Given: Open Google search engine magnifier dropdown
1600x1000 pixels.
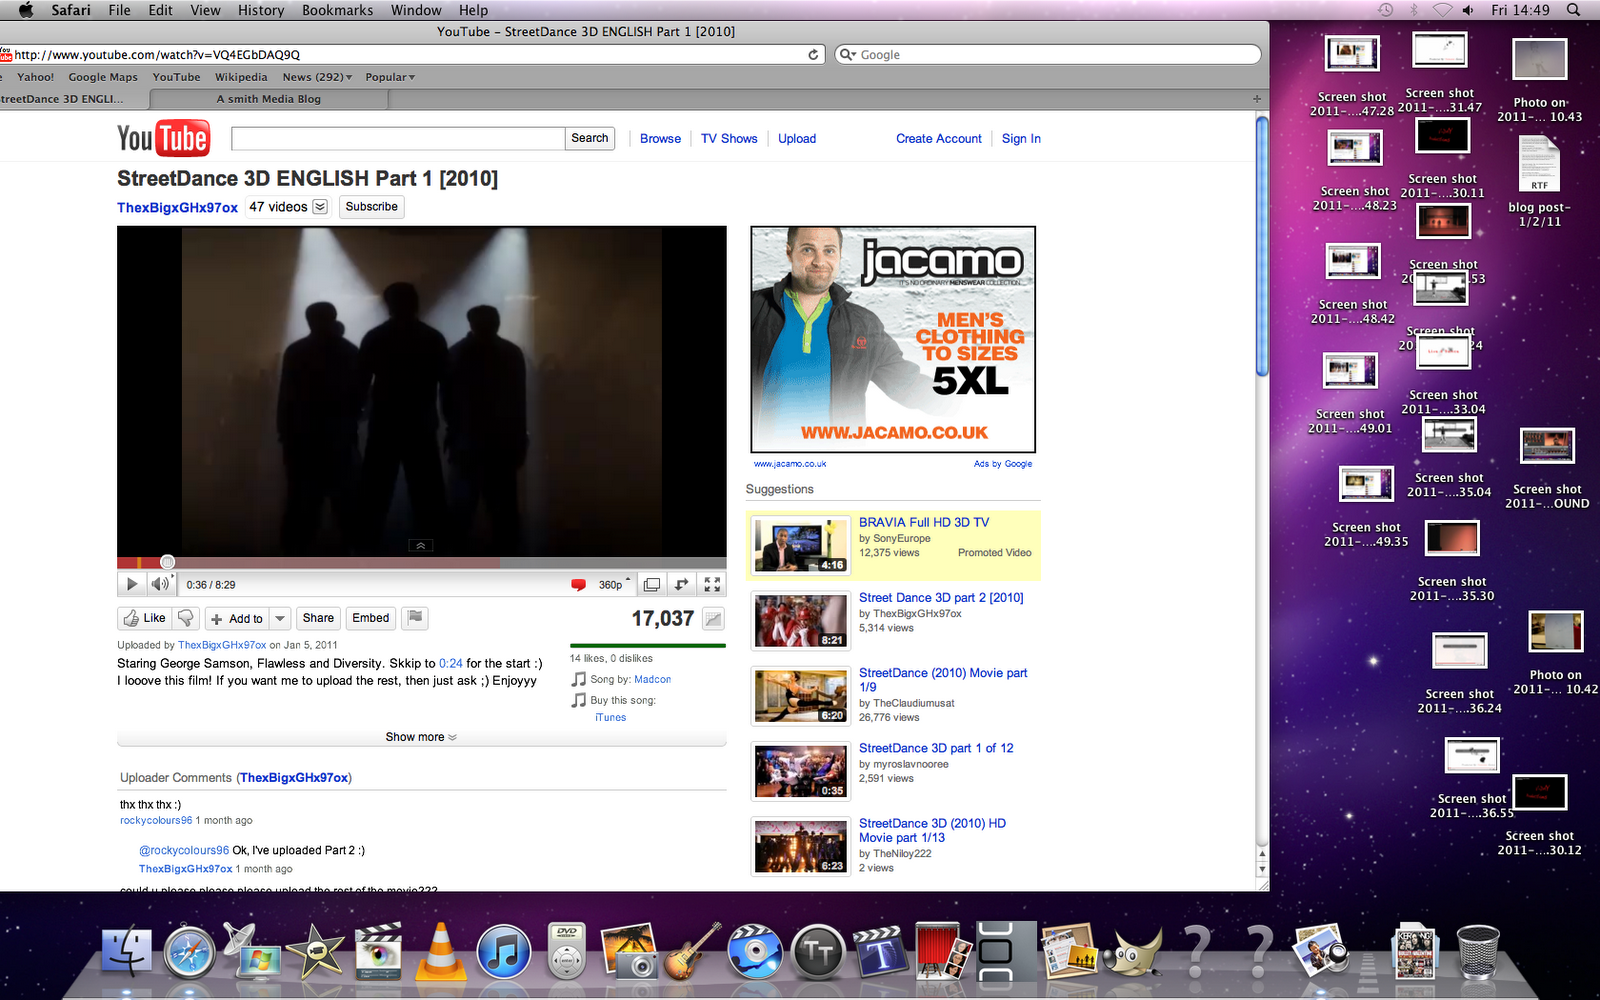Looking at the screenshot, I should point(847,55).
